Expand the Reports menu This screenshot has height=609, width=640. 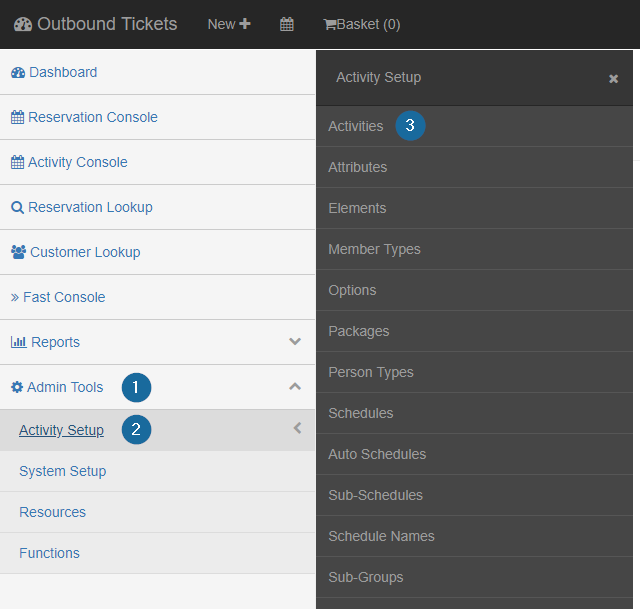point(56,342)
